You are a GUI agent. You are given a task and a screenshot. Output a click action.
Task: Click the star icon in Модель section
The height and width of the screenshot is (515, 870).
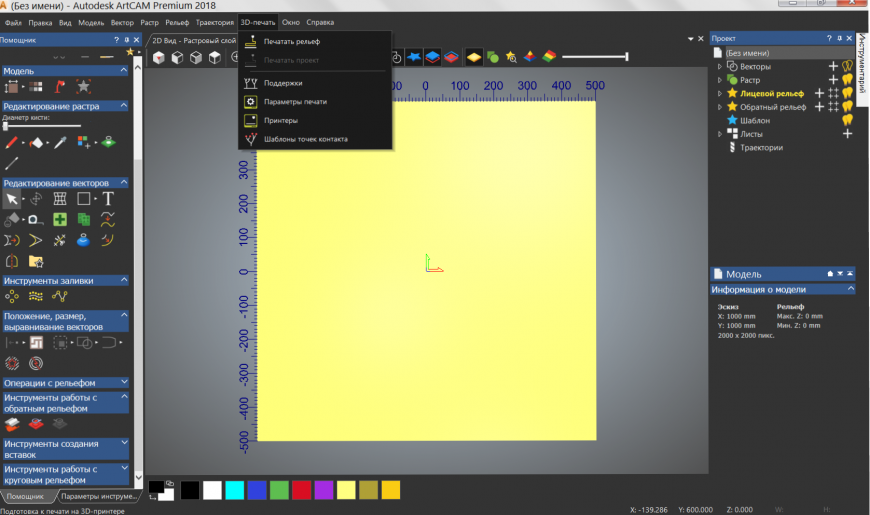pos(84,87)
